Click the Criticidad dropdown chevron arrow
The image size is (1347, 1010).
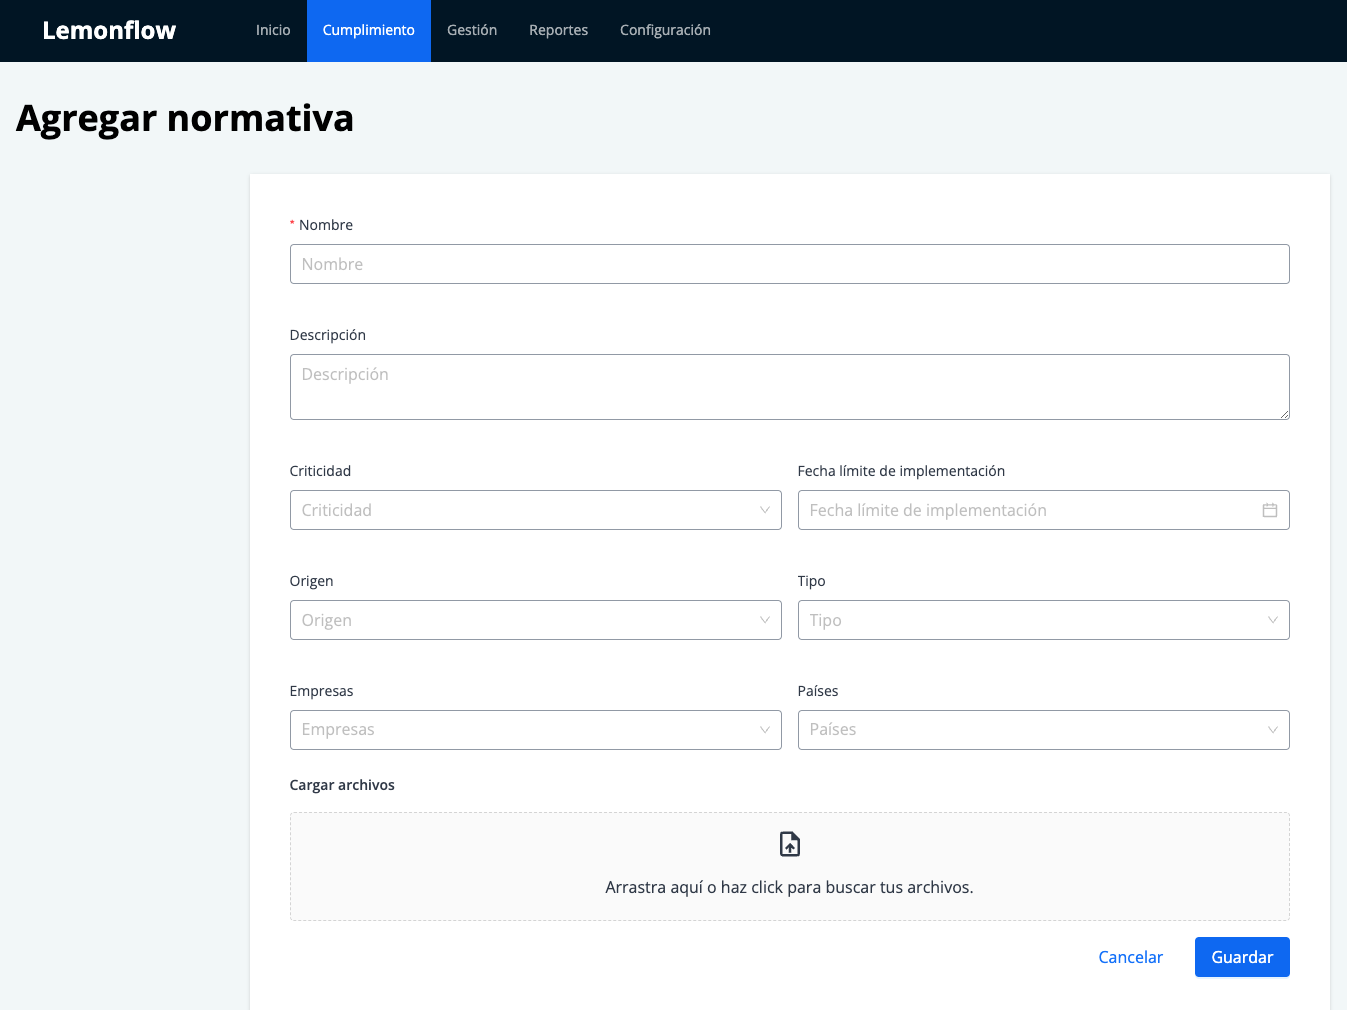point(765,510)
